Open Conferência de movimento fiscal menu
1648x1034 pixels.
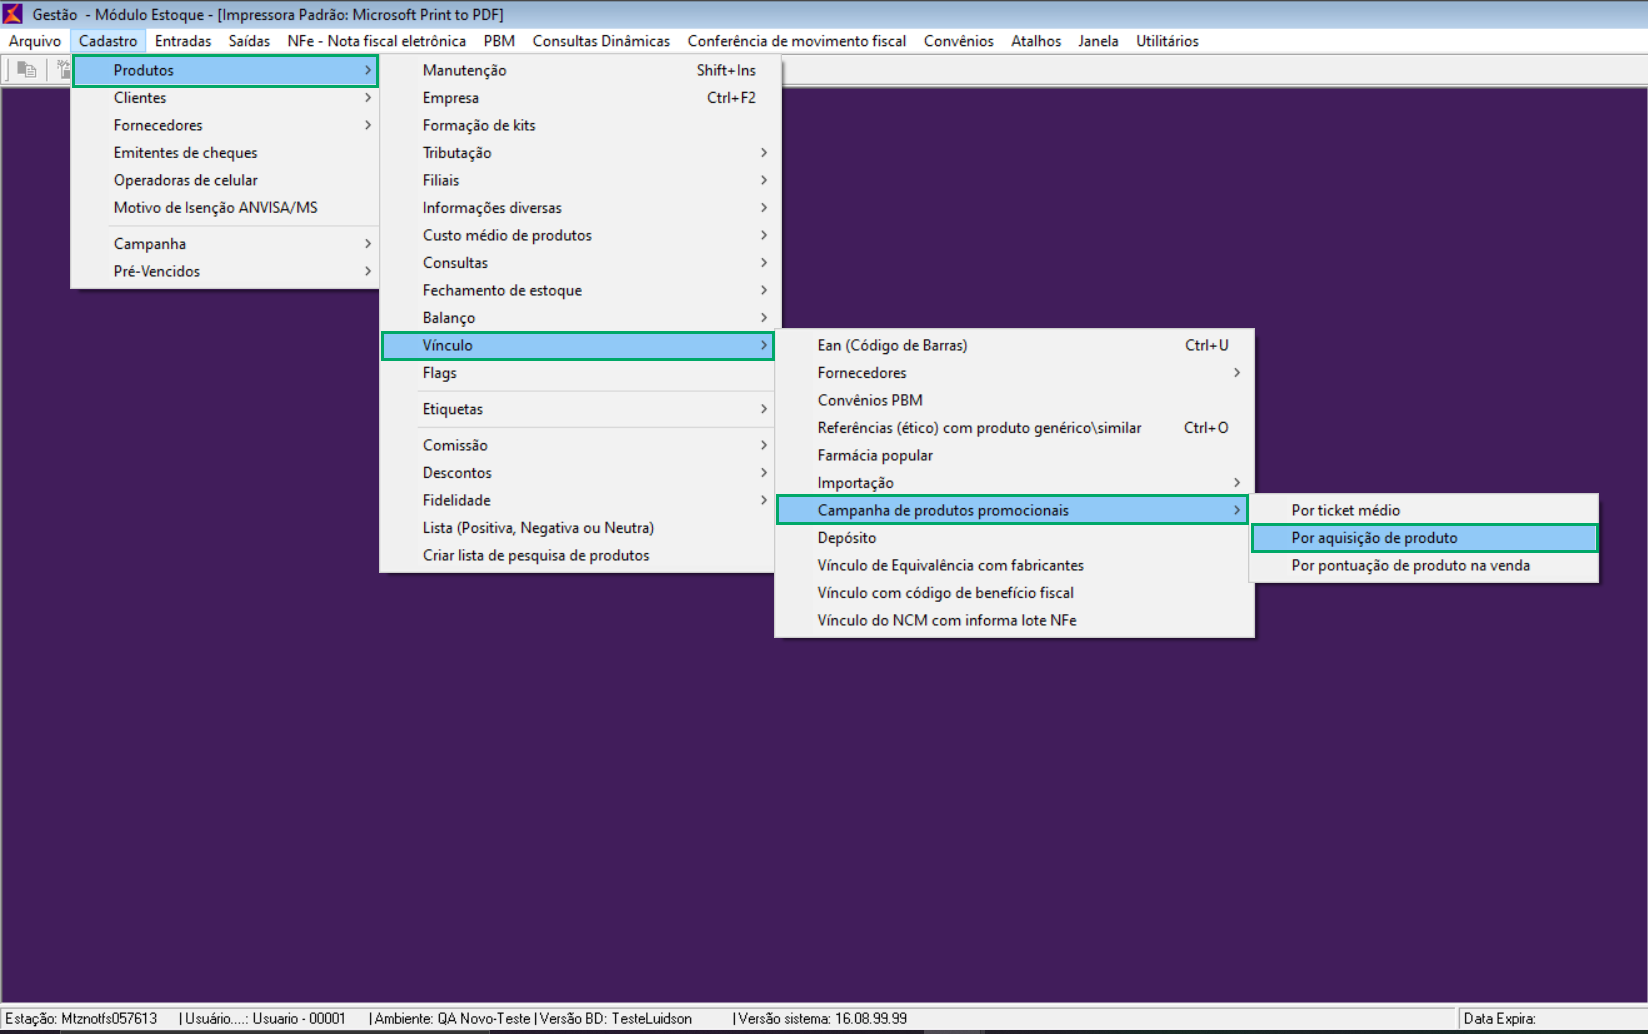click(x=796, y=41)
